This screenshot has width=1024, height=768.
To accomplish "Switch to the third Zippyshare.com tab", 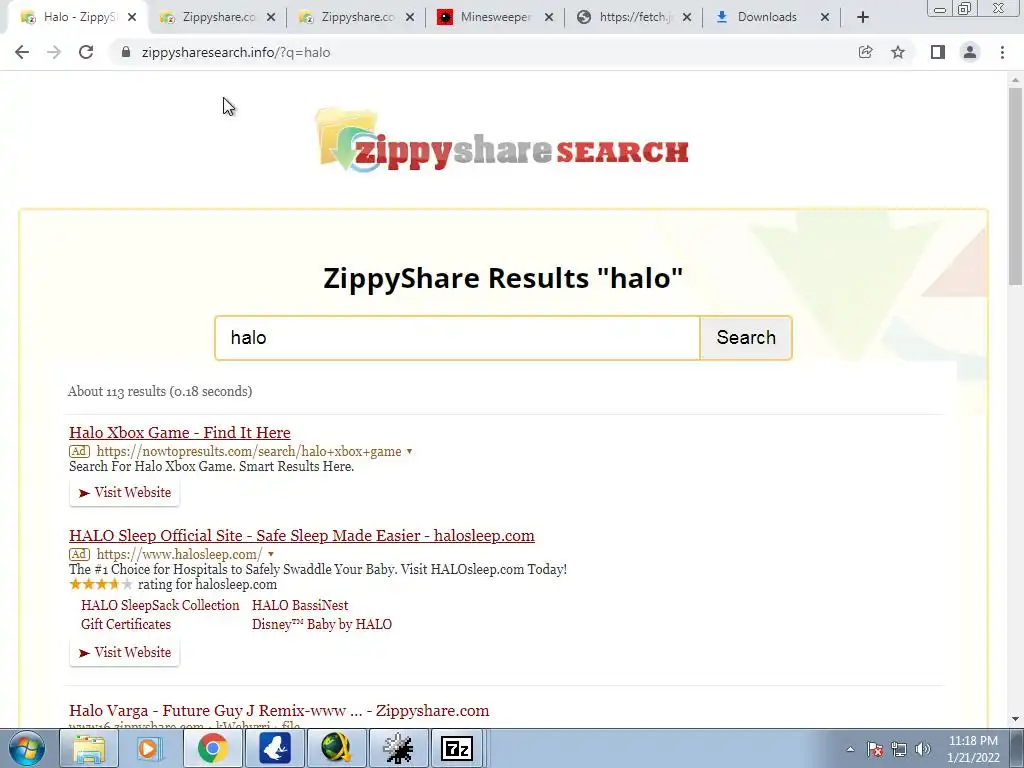I will pyautogui.click(x=356, y=18).
